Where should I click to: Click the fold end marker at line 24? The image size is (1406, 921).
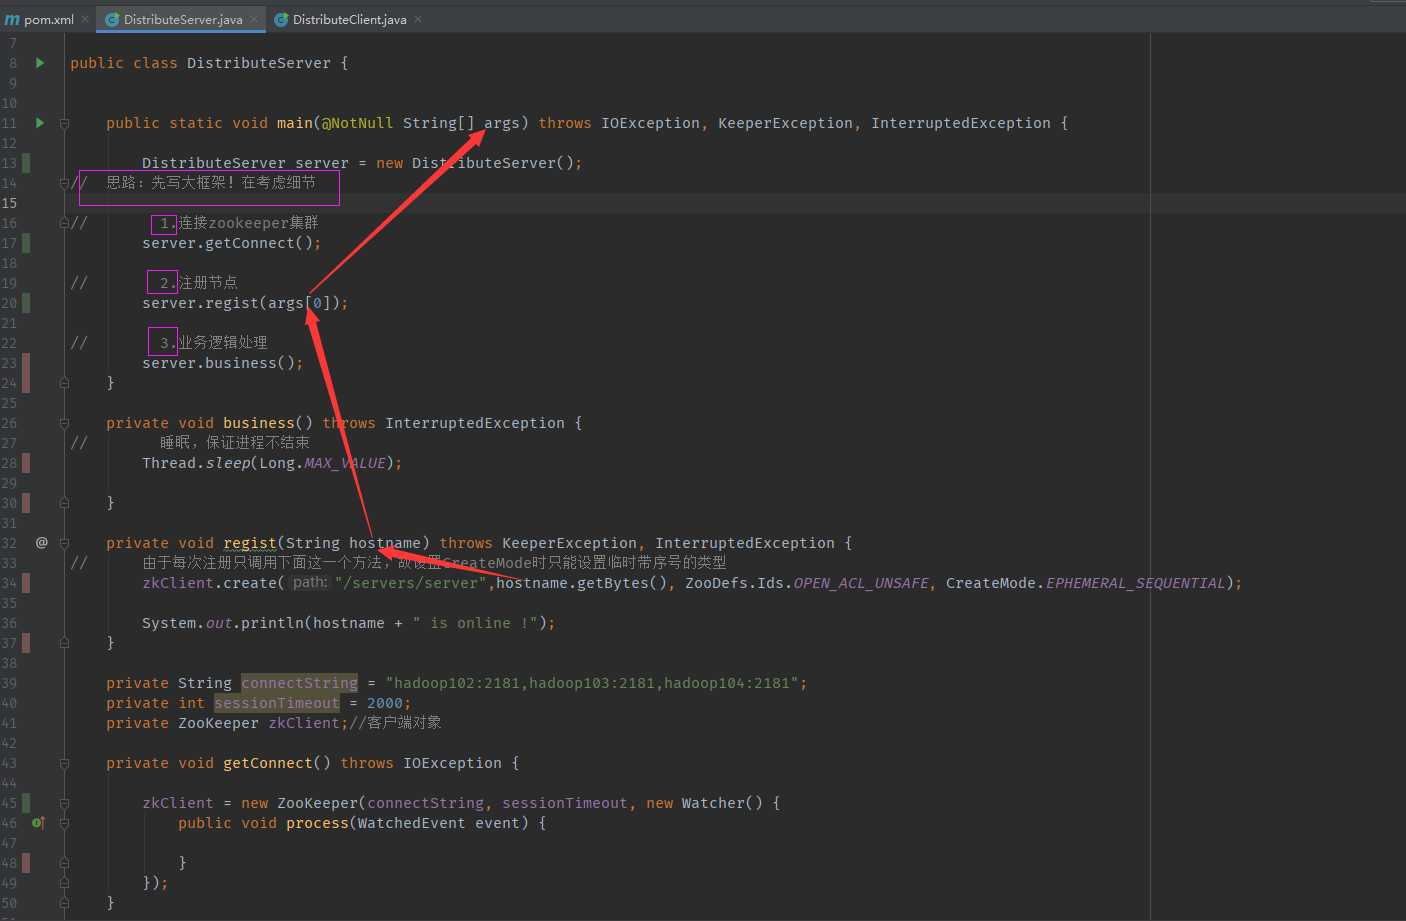coord(64,383)
